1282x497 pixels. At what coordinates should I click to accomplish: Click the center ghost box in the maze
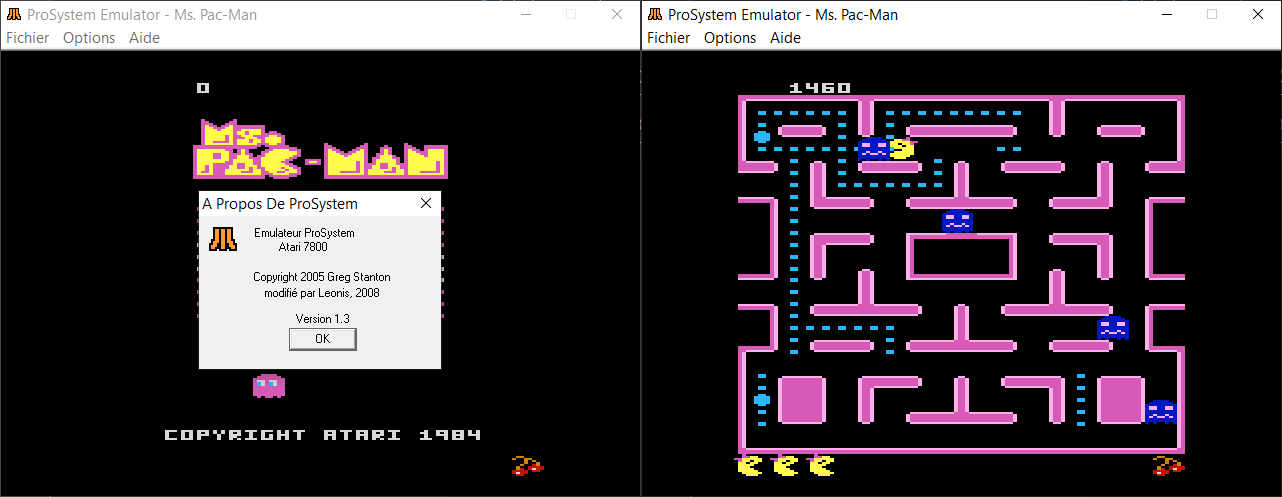click(961, 257)
